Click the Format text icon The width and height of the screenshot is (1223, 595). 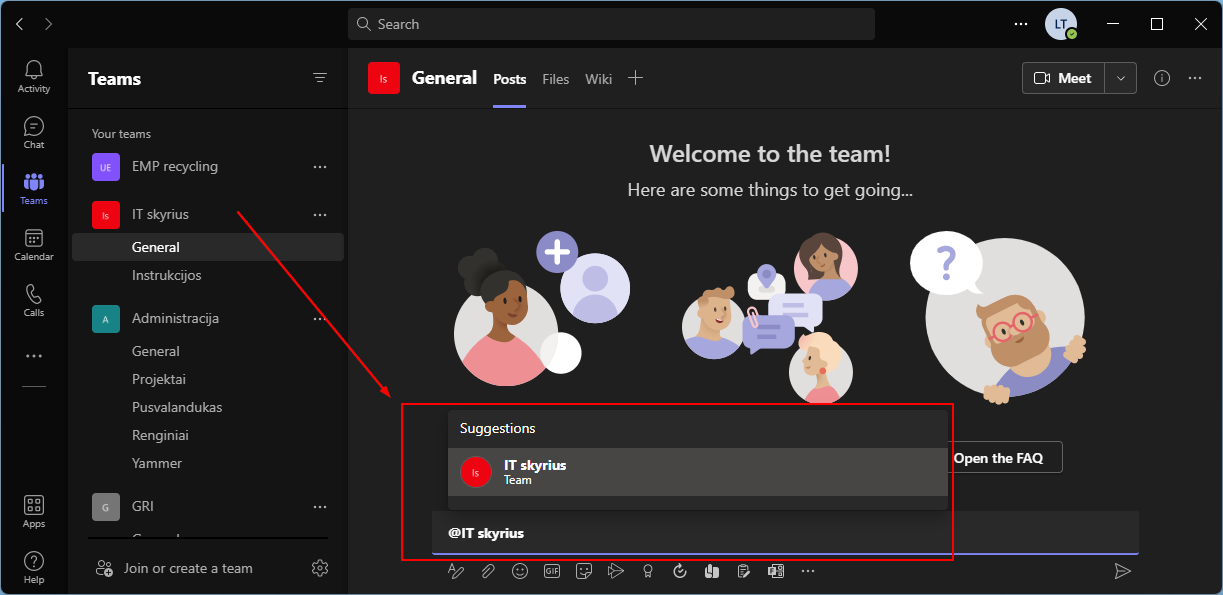click(x=456, y=571)
